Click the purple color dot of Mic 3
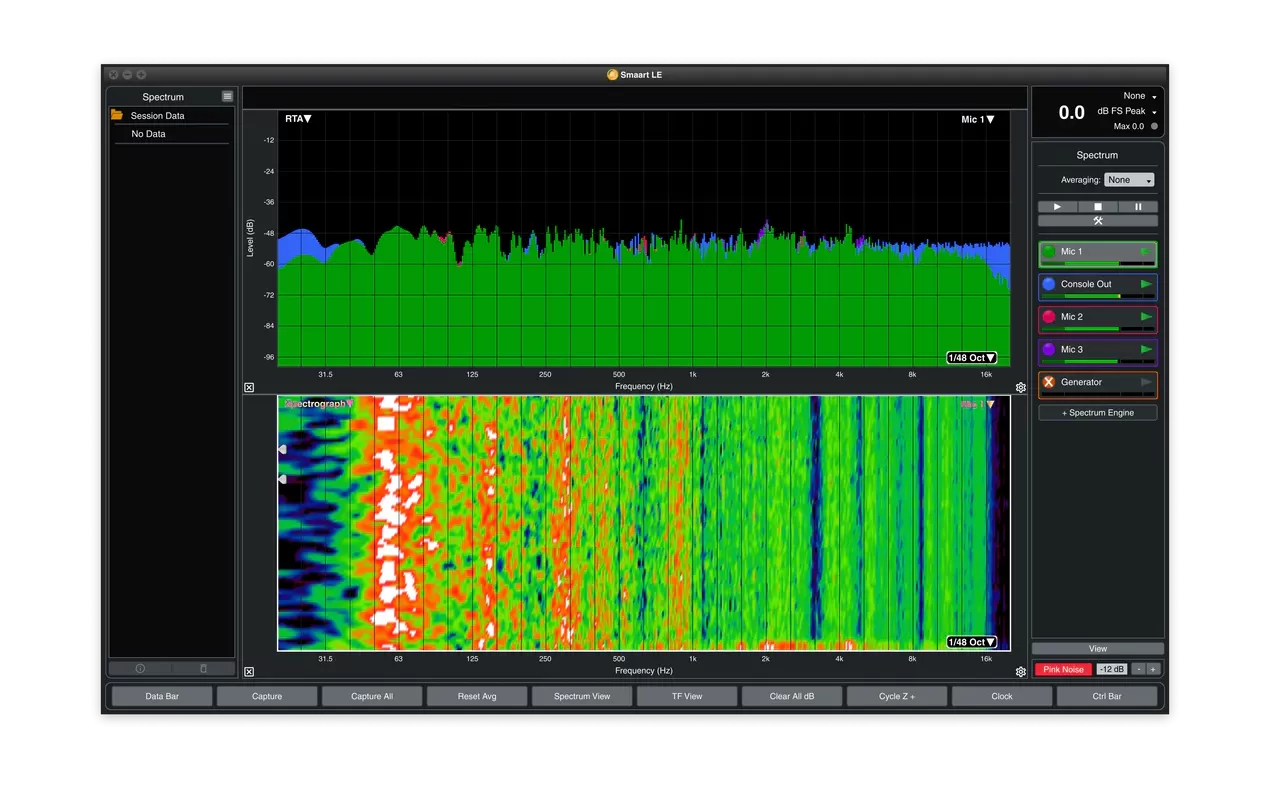1270x785 pixels. click(x=1049, y=349)
